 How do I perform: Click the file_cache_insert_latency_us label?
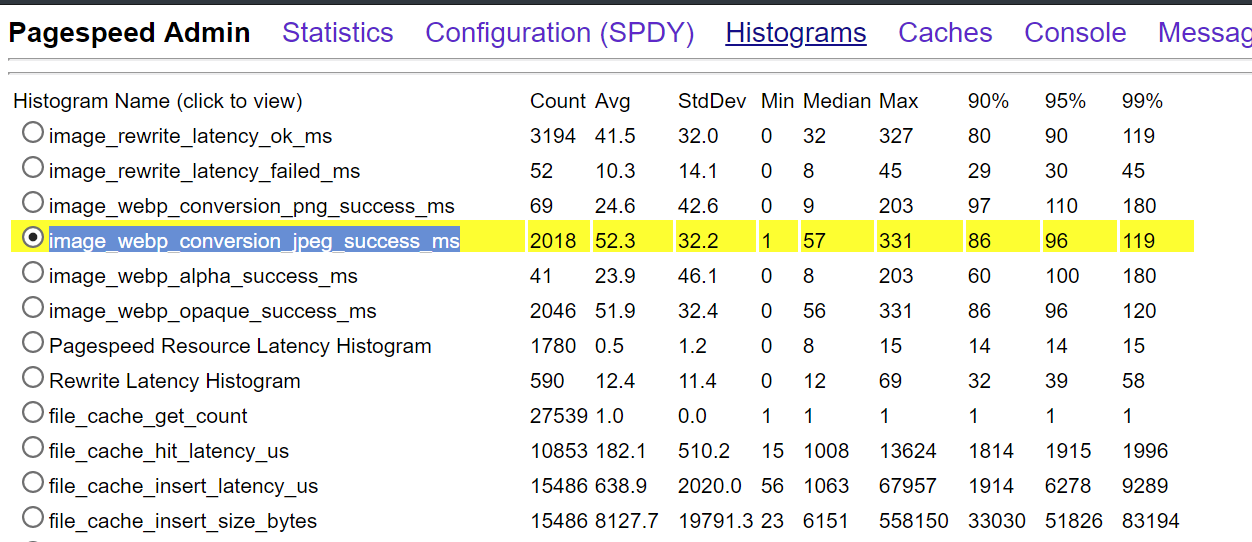point(183,486)
